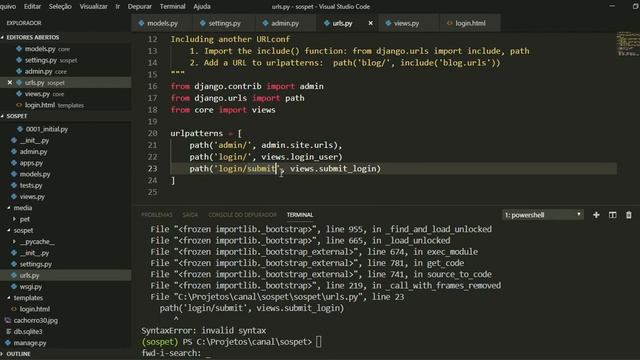
Task: Open login.html templates in open editors
Action: [x=66, y=105]
